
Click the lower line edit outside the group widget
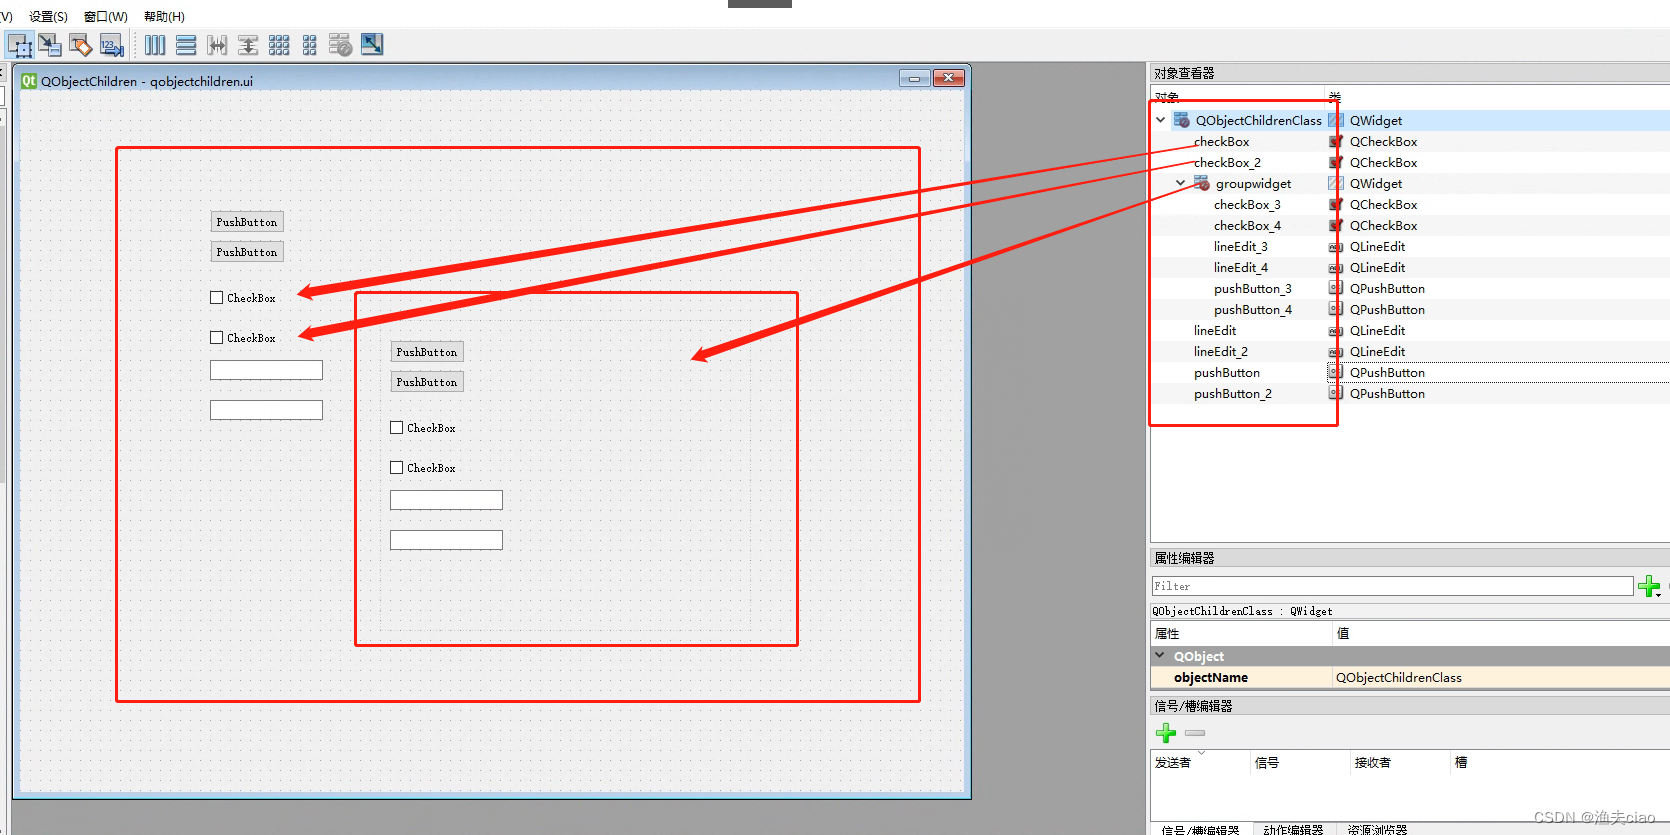(266, 410)
